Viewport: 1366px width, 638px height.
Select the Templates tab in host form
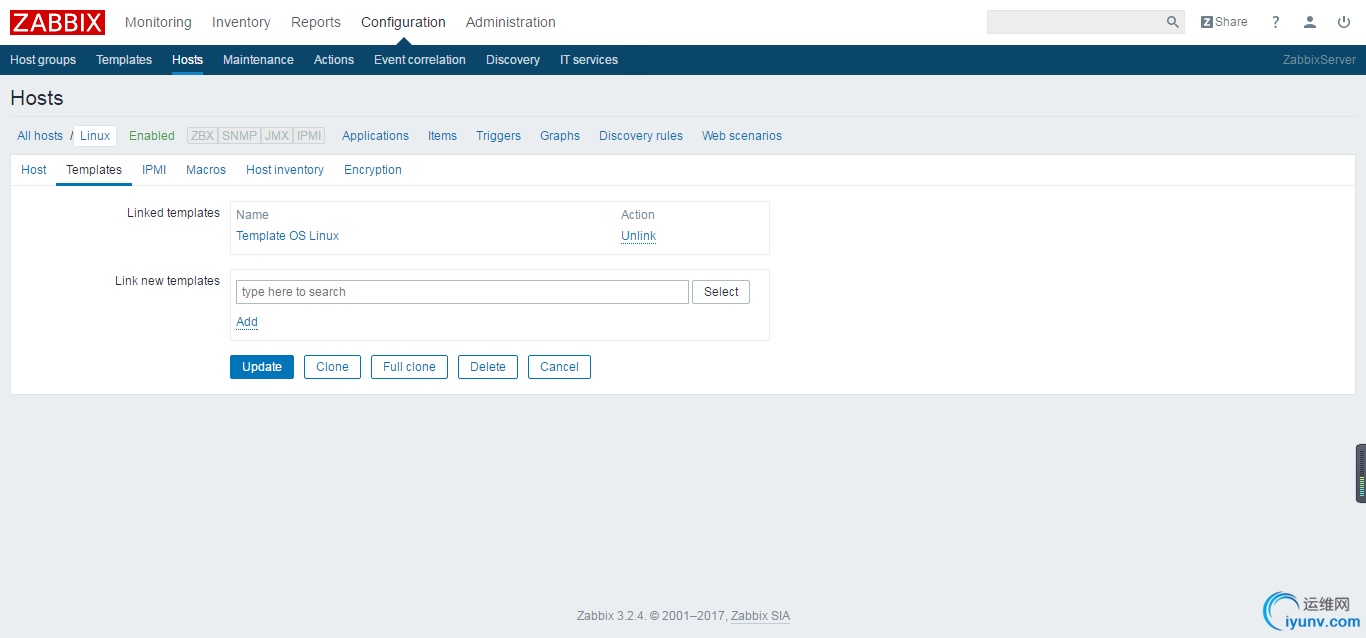[x=94, y=170]
